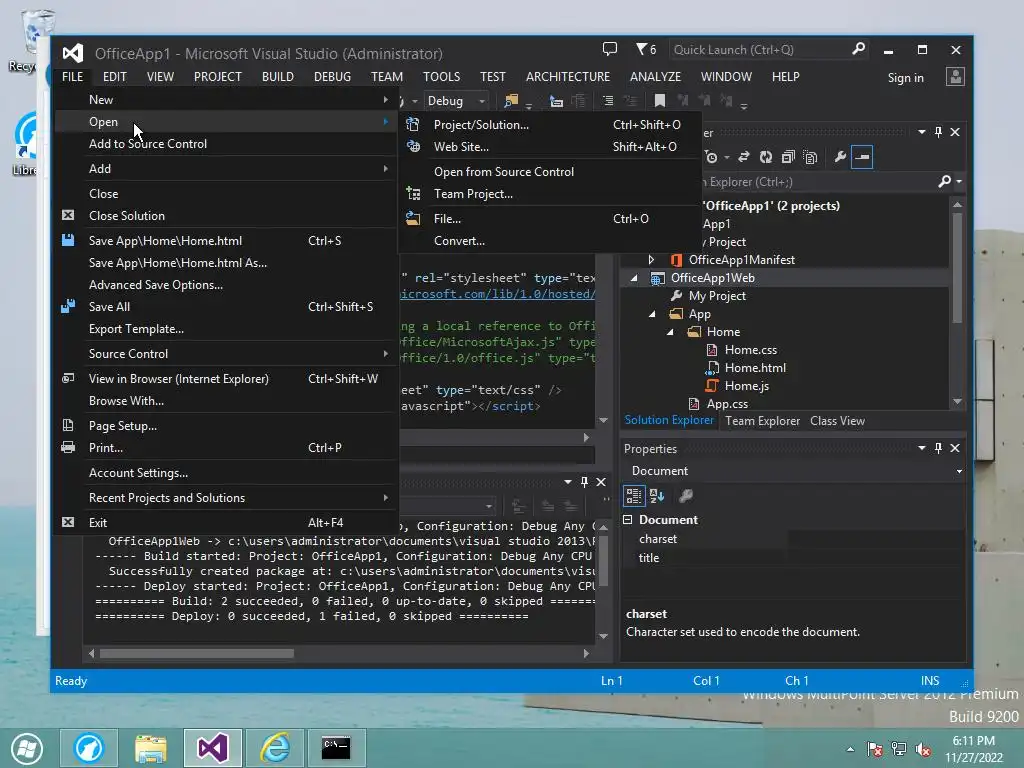
Task: Select the charset property row
Action: click(x=793, y=539)
